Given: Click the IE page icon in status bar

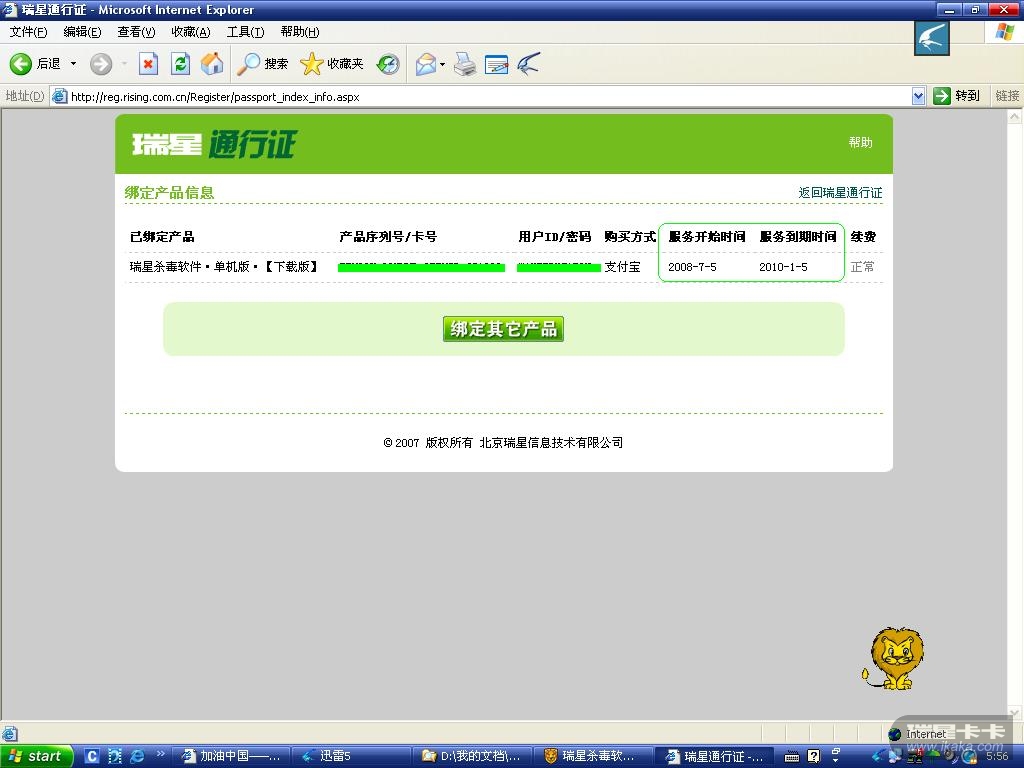Looking at the screenshot, I should pyautogui.click(x=9, y=733).
